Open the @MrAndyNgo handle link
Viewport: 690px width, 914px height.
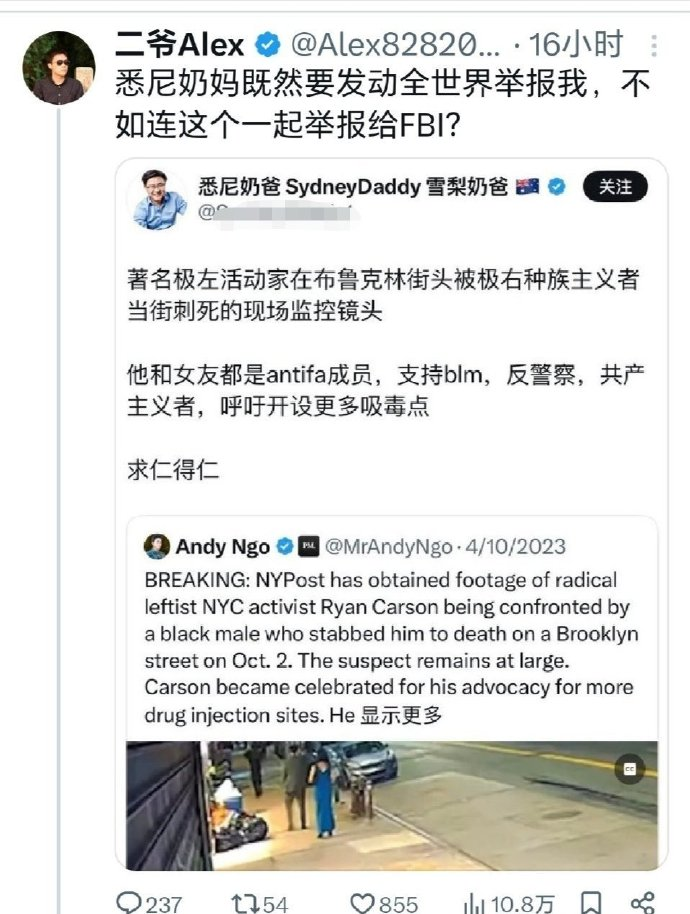tap(388, 547)
